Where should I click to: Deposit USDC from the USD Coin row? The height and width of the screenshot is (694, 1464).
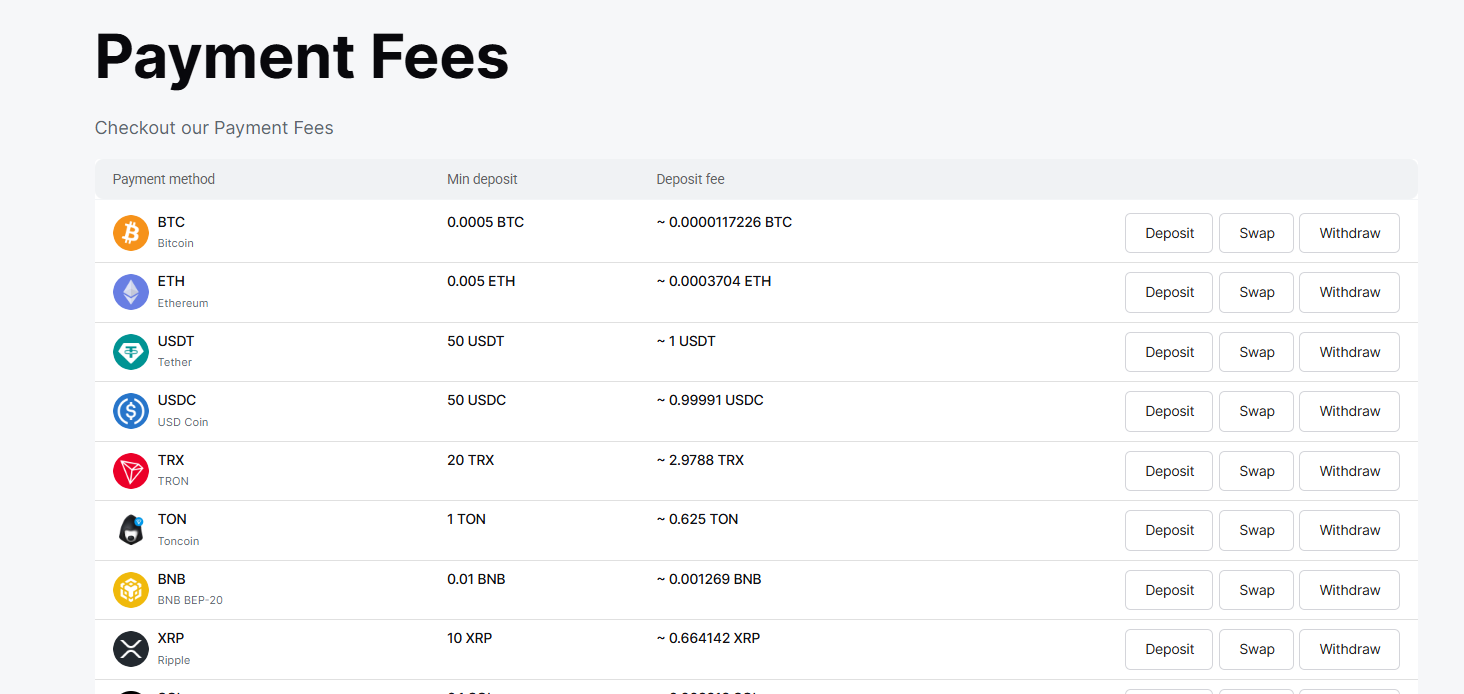[1169, 411]
